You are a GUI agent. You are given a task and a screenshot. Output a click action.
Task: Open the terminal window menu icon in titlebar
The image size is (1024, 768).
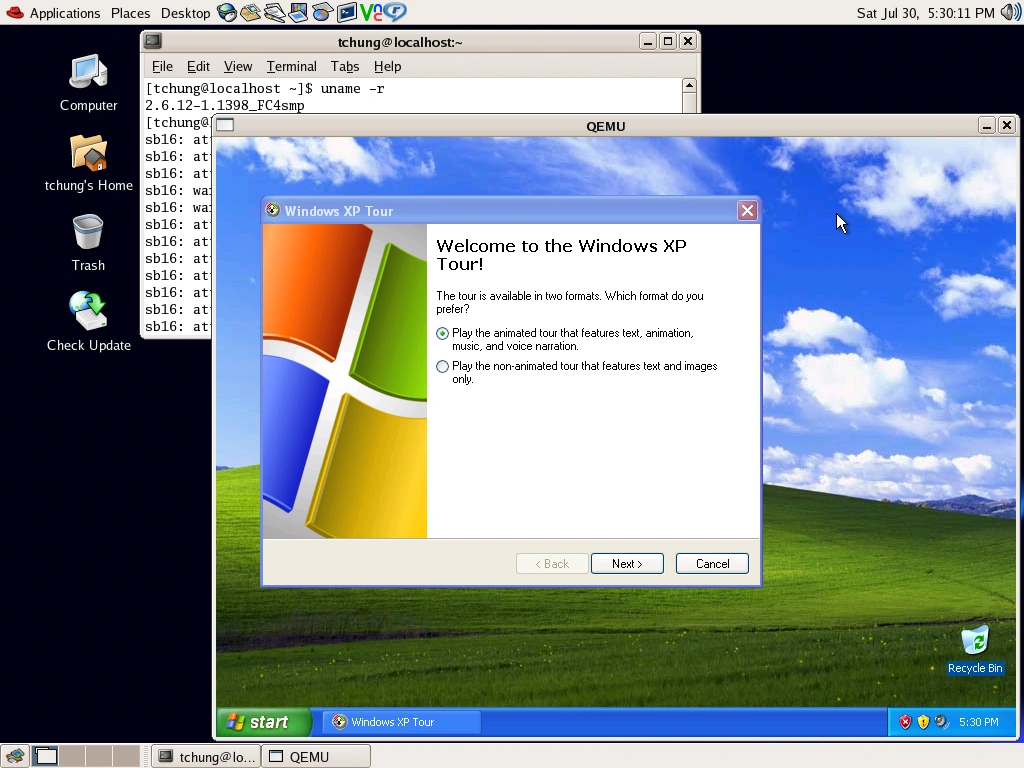153,41
